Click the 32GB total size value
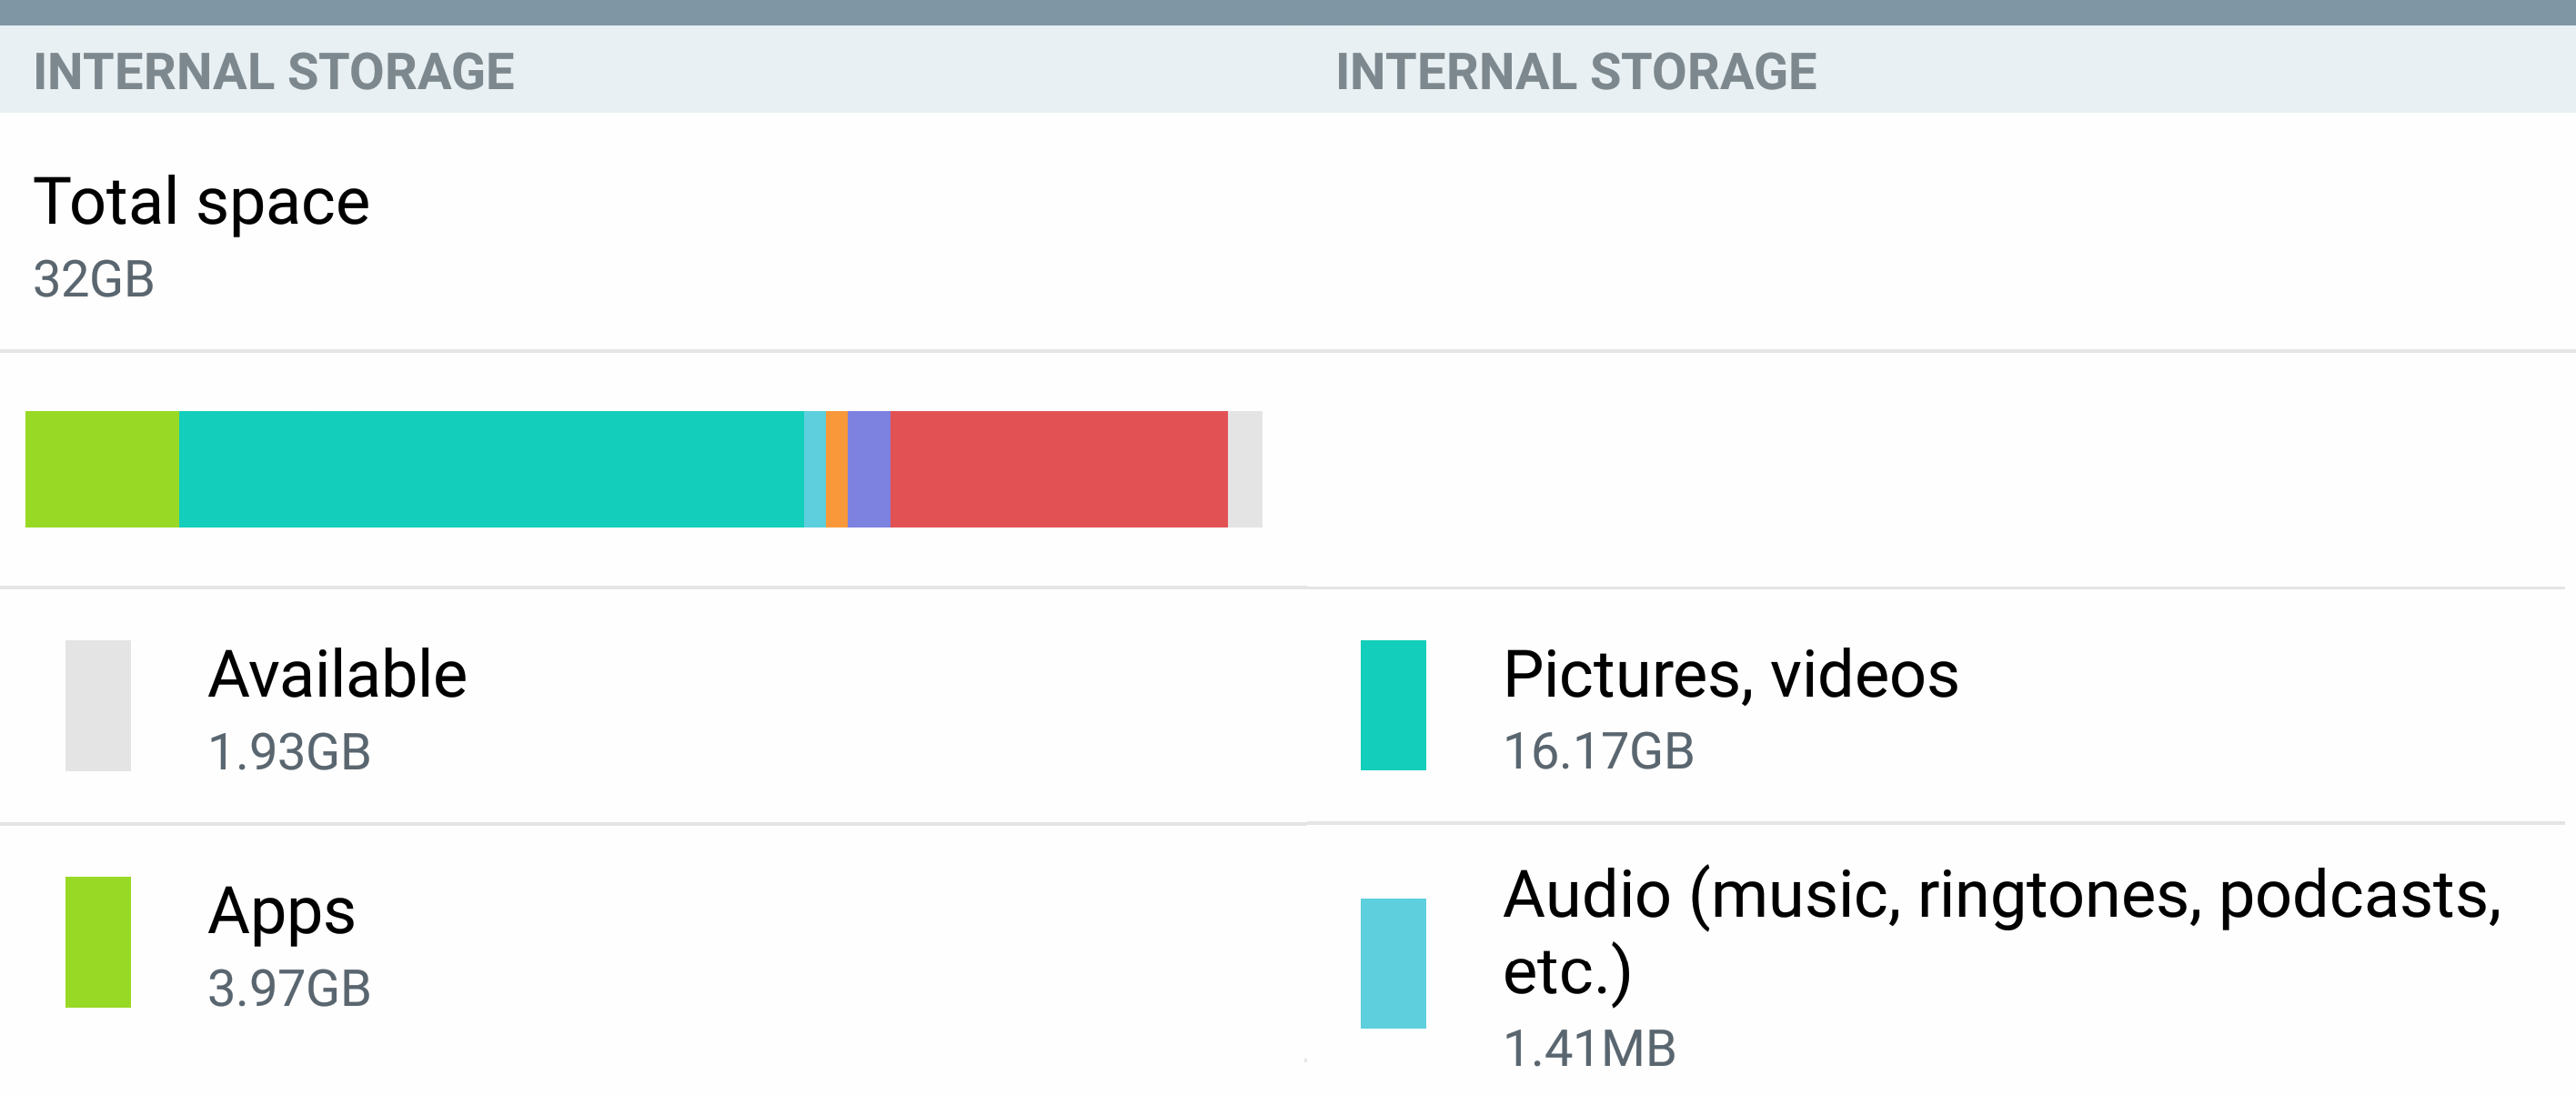Image resolution: width=2576 pixels, height=1095 pixels. [93, 279]
